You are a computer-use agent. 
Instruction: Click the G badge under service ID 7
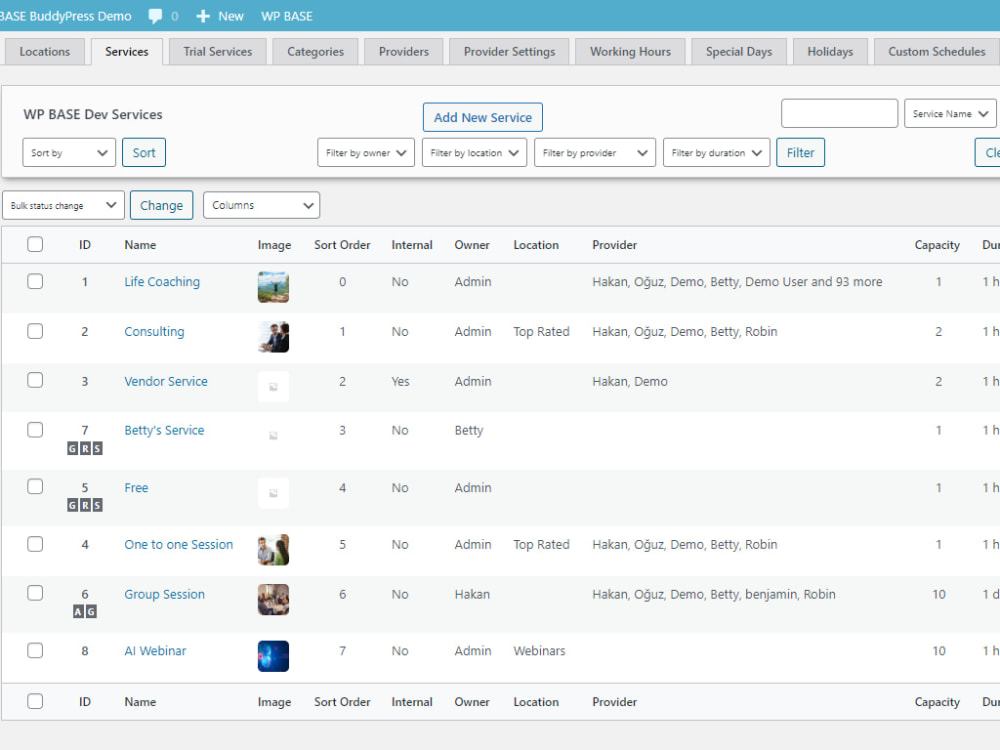73,448
